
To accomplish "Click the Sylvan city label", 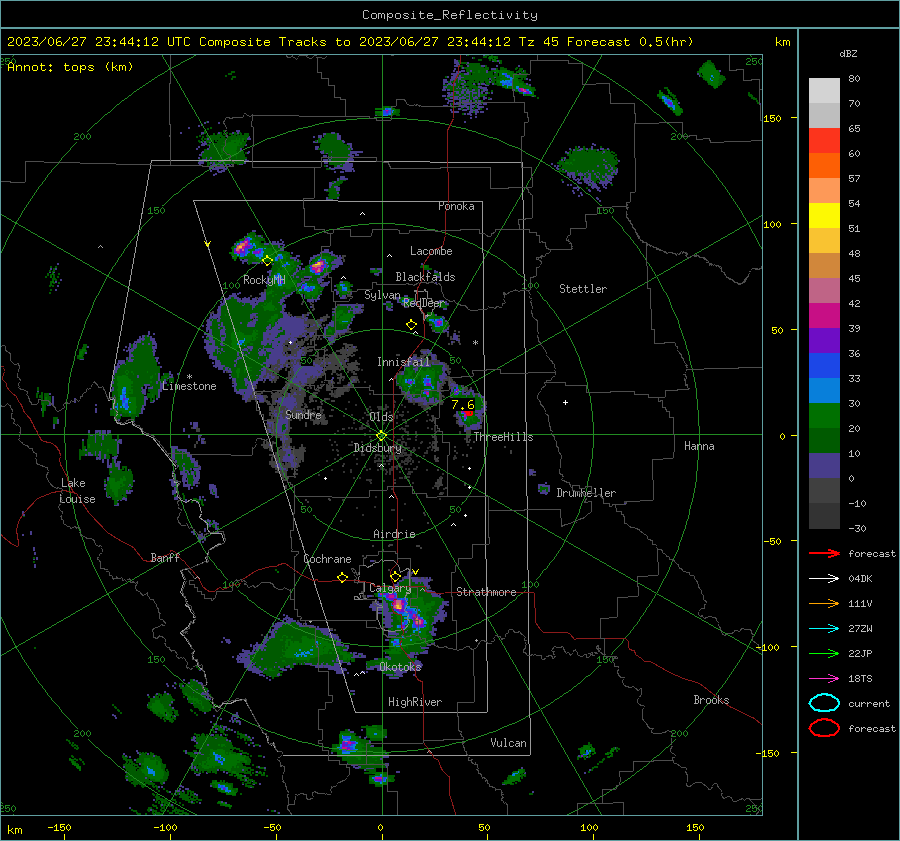I will click(x=382, y=295).
